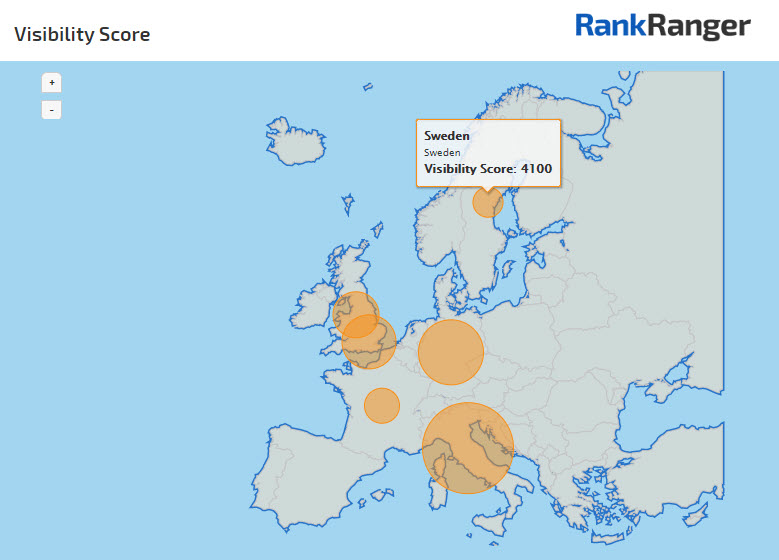
Task: Select the large bubble over Italy
Action: point(468,448)
